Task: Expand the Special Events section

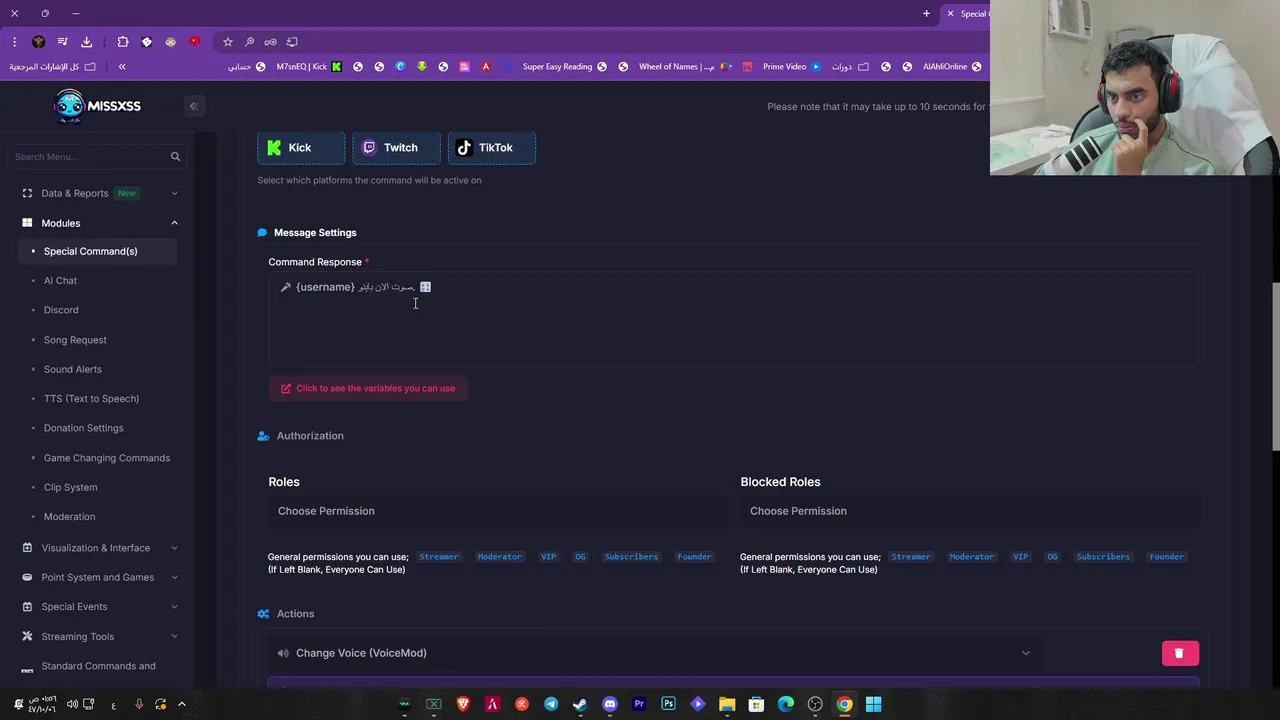Action: pyautogui.click(x=174, y=607)
